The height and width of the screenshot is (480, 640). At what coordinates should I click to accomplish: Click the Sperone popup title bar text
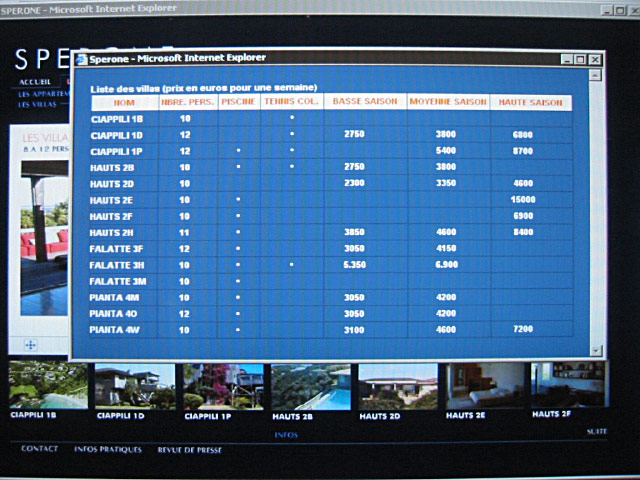pos(178,58)
